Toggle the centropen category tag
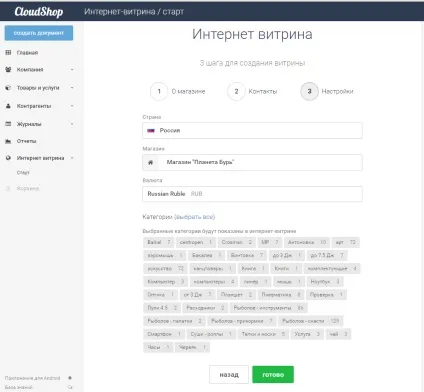424x392 pixels. (196, 242)
